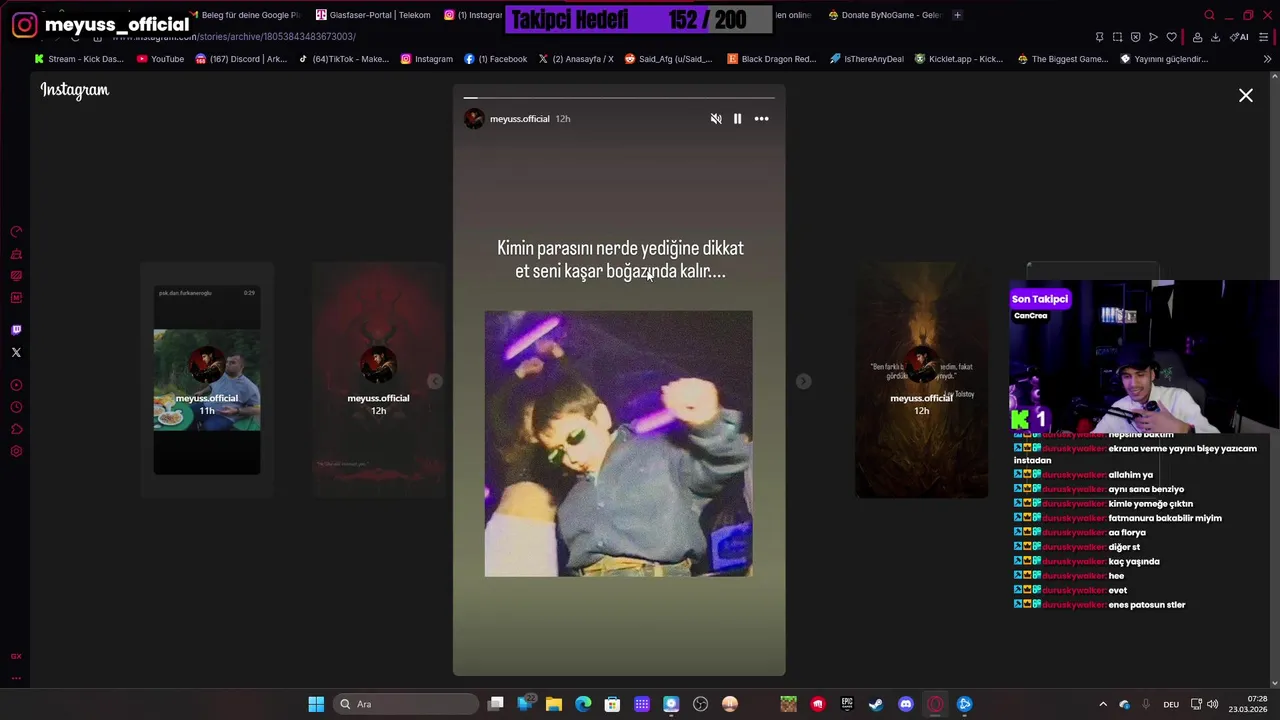This screenshot has width=1280, height=720.
Task: Click the taskbar Ara search box
Action: 406,704
